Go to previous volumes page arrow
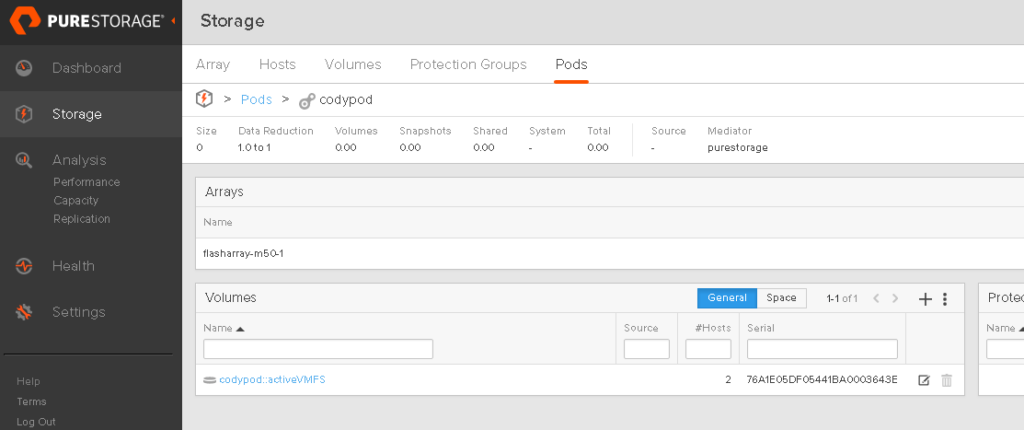Viewport: 1024px width, 430px height. (876, 299)
